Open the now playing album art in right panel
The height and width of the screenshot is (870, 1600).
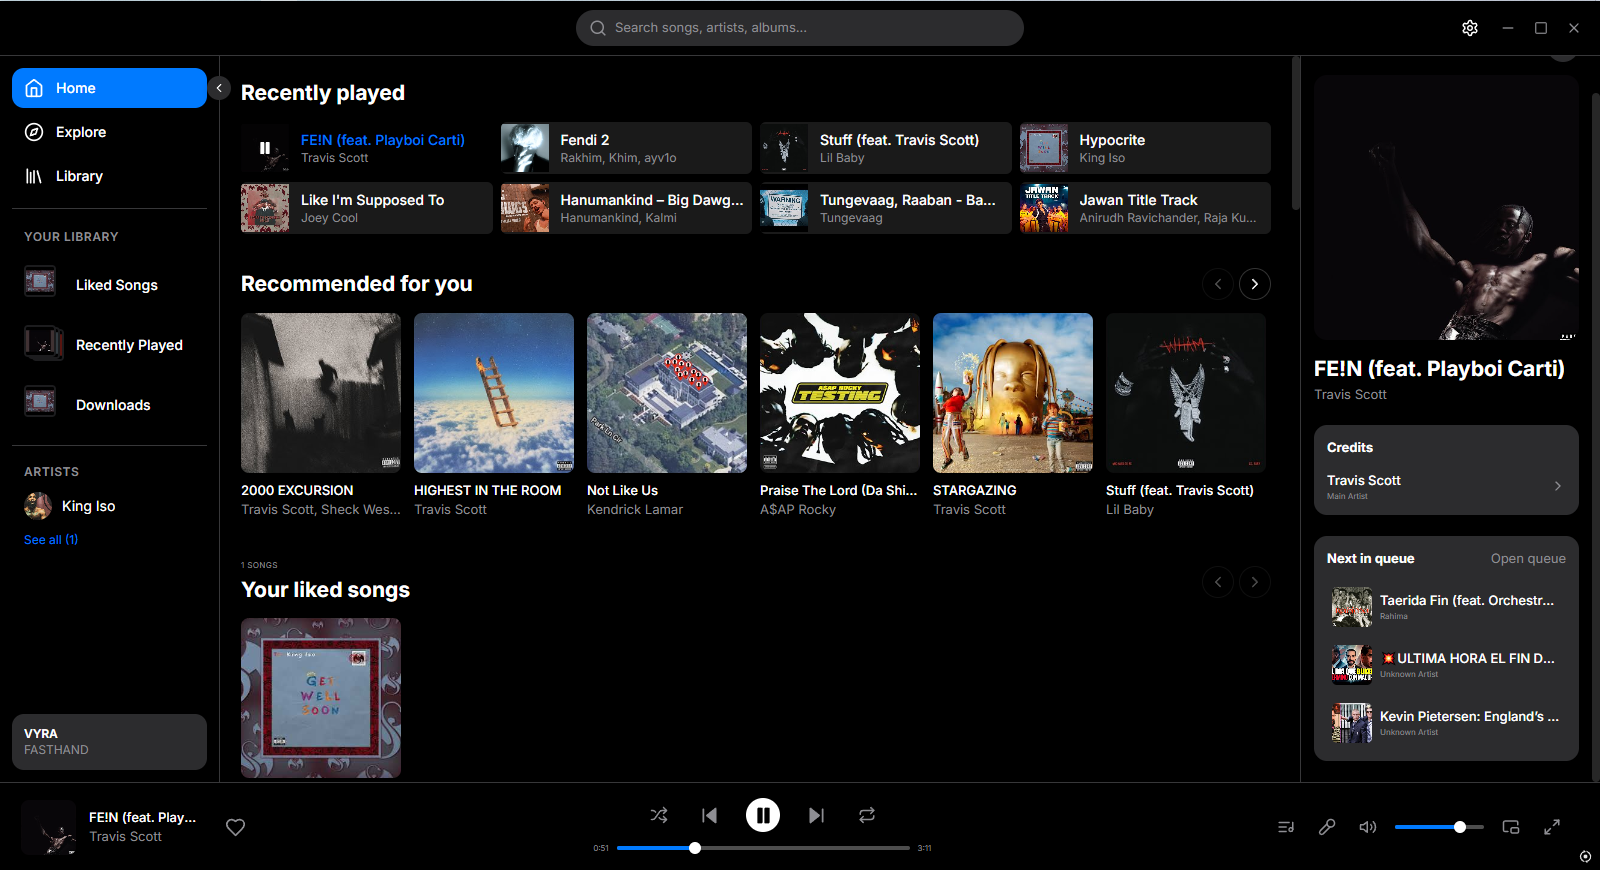[x=1446, y=208]
